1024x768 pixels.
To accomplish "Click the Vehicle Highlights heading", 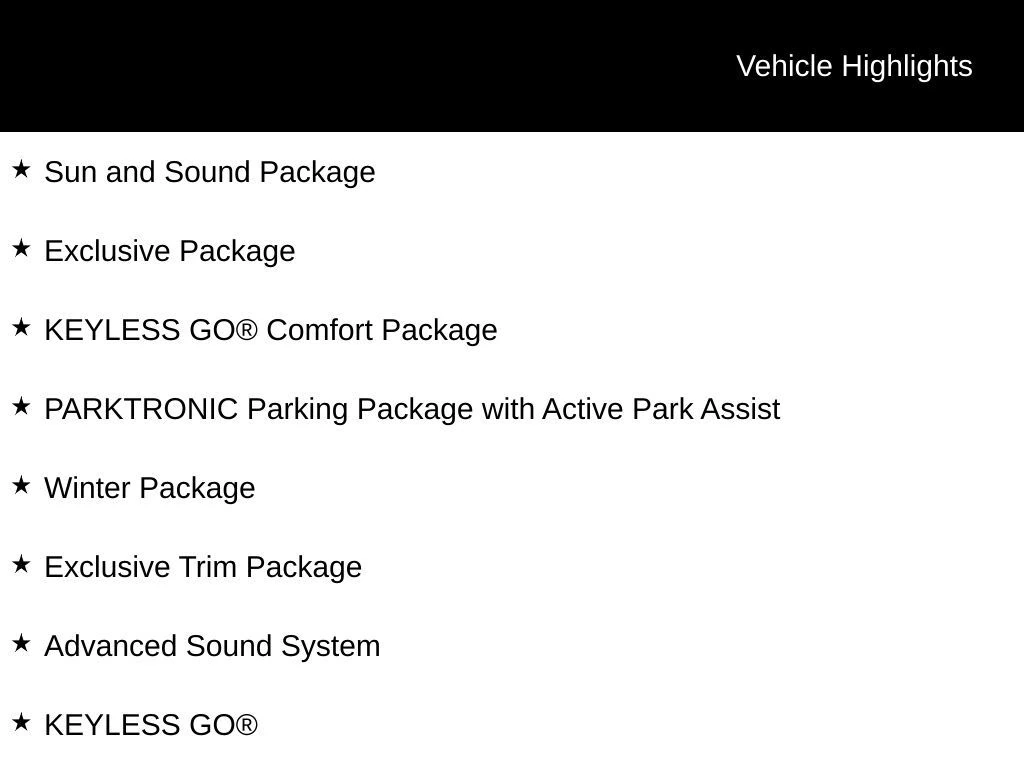I will coord(854,66).
